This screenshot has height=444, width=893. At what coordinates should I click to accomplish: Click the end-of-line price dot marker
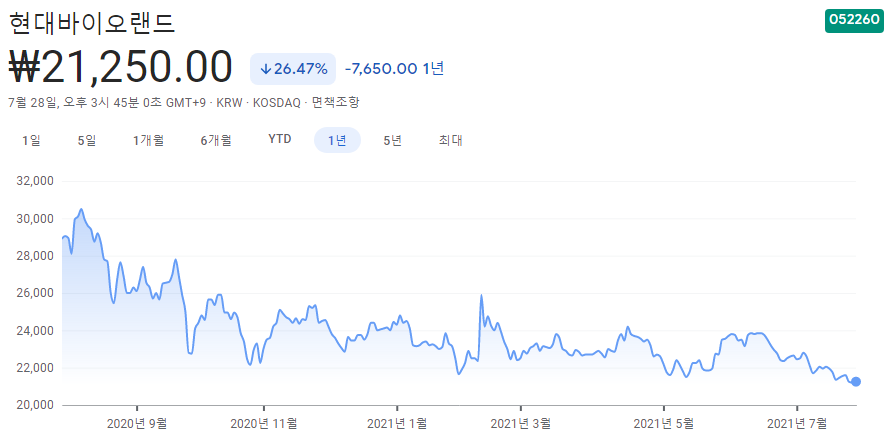[855, 381]
